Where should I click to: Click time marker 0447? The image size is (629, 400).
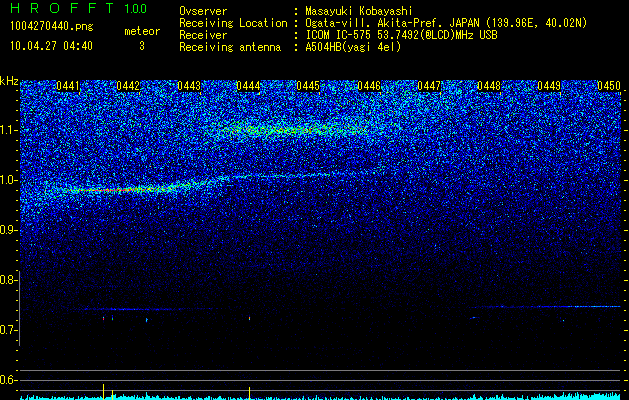[429, 86]
